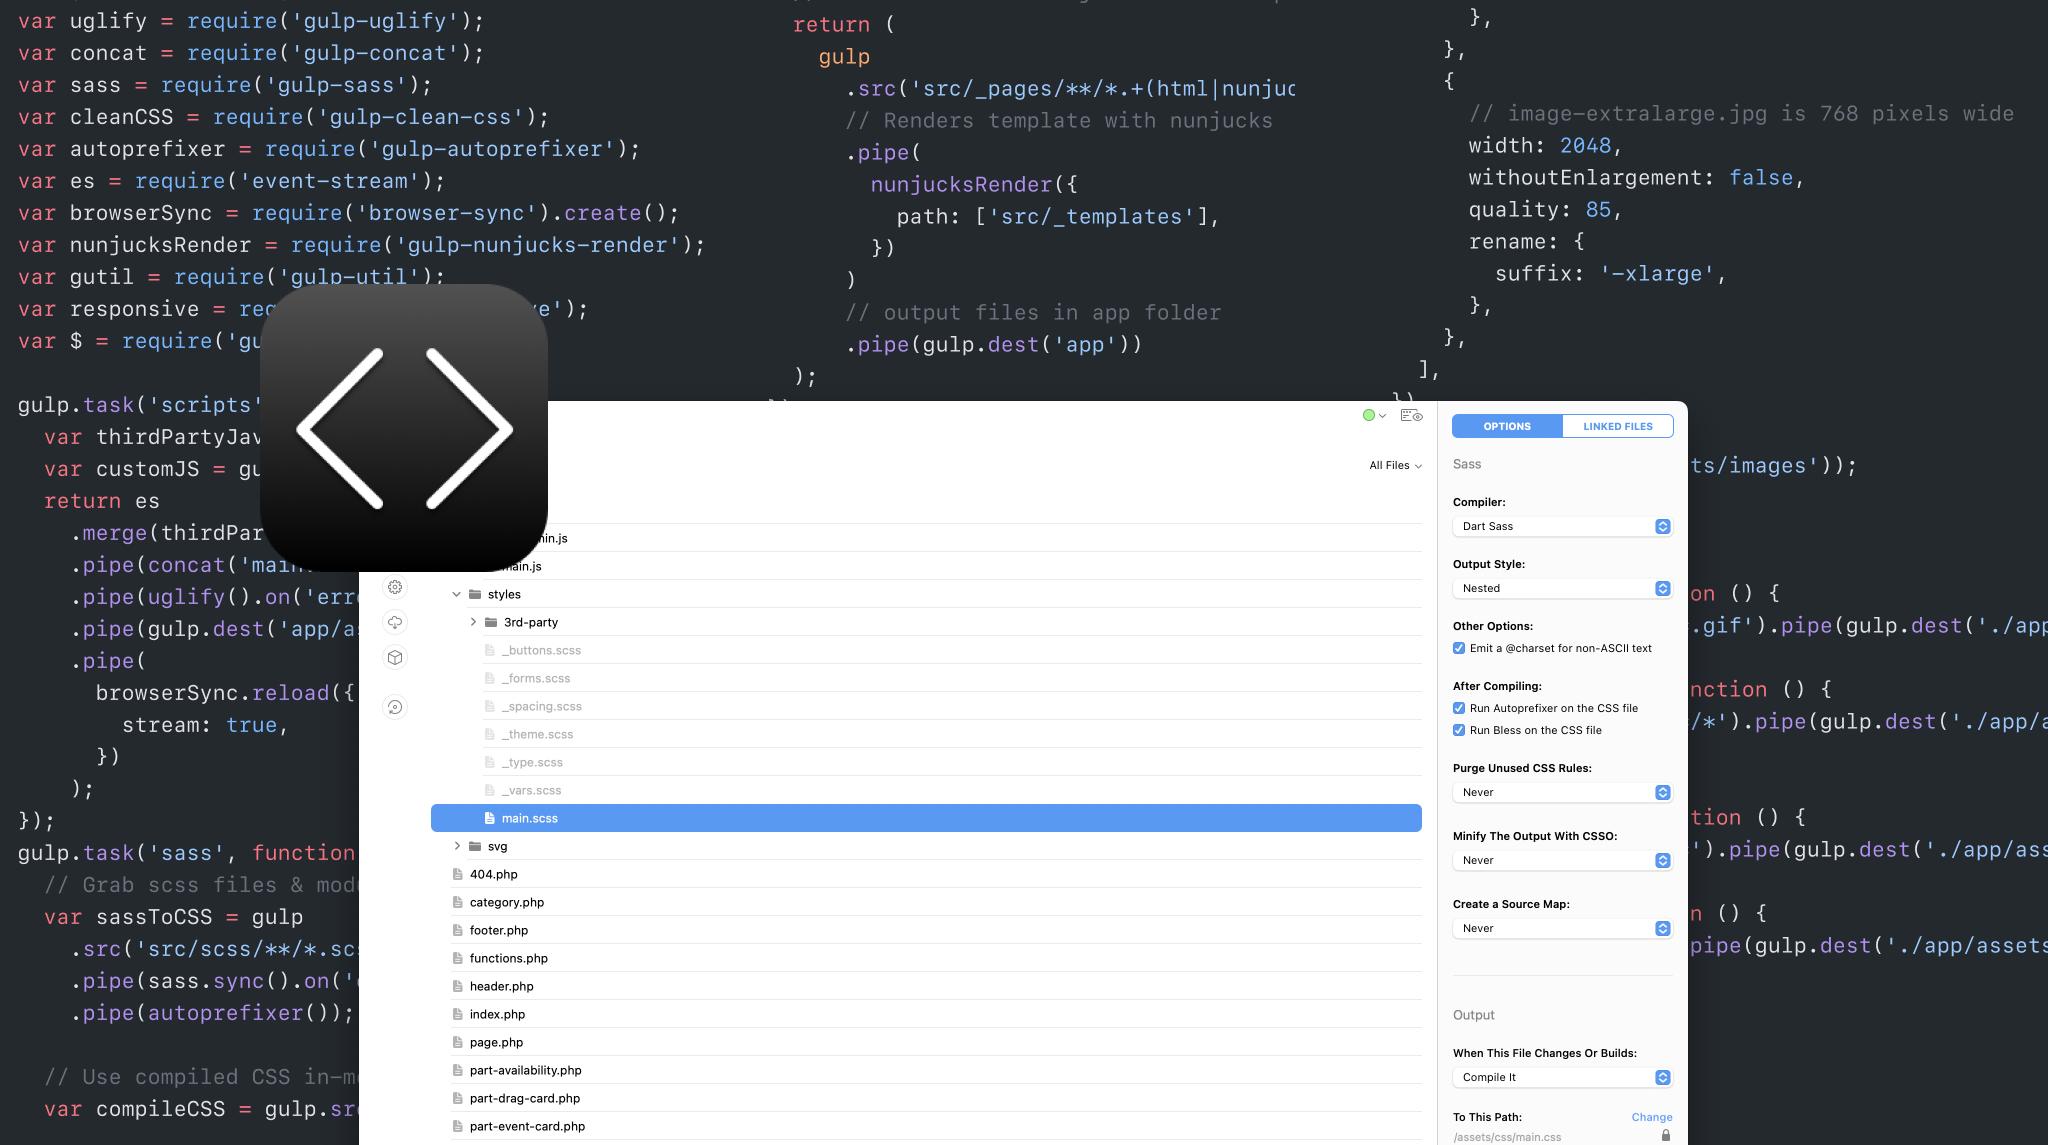
Task: Select the OPTIONS tab
Action: point(1506,426)
